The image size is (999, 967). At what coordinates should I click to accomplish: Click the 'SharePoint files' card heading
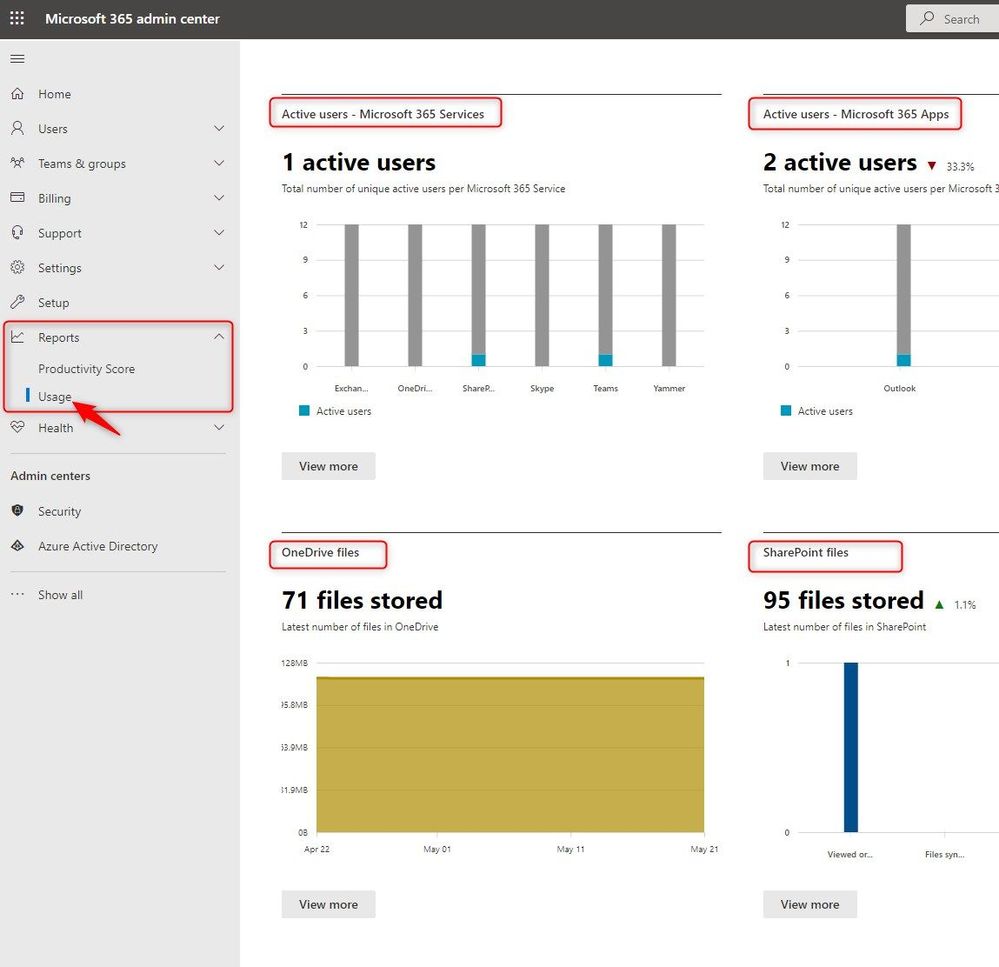tap(806, 552)
